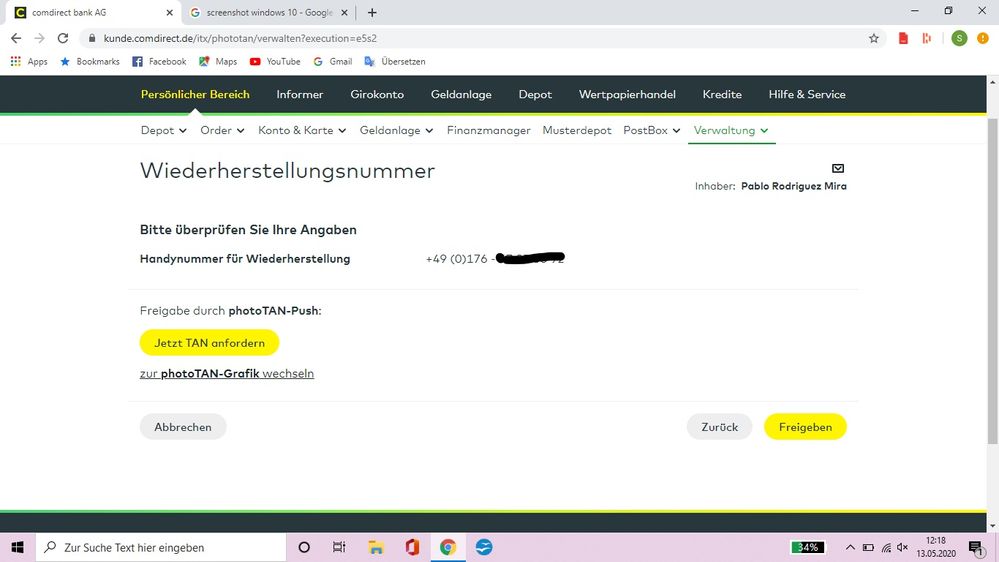The image size is (999, 562).
Task: Open the Übersetzen bookmark
Action: pos(395,61)
